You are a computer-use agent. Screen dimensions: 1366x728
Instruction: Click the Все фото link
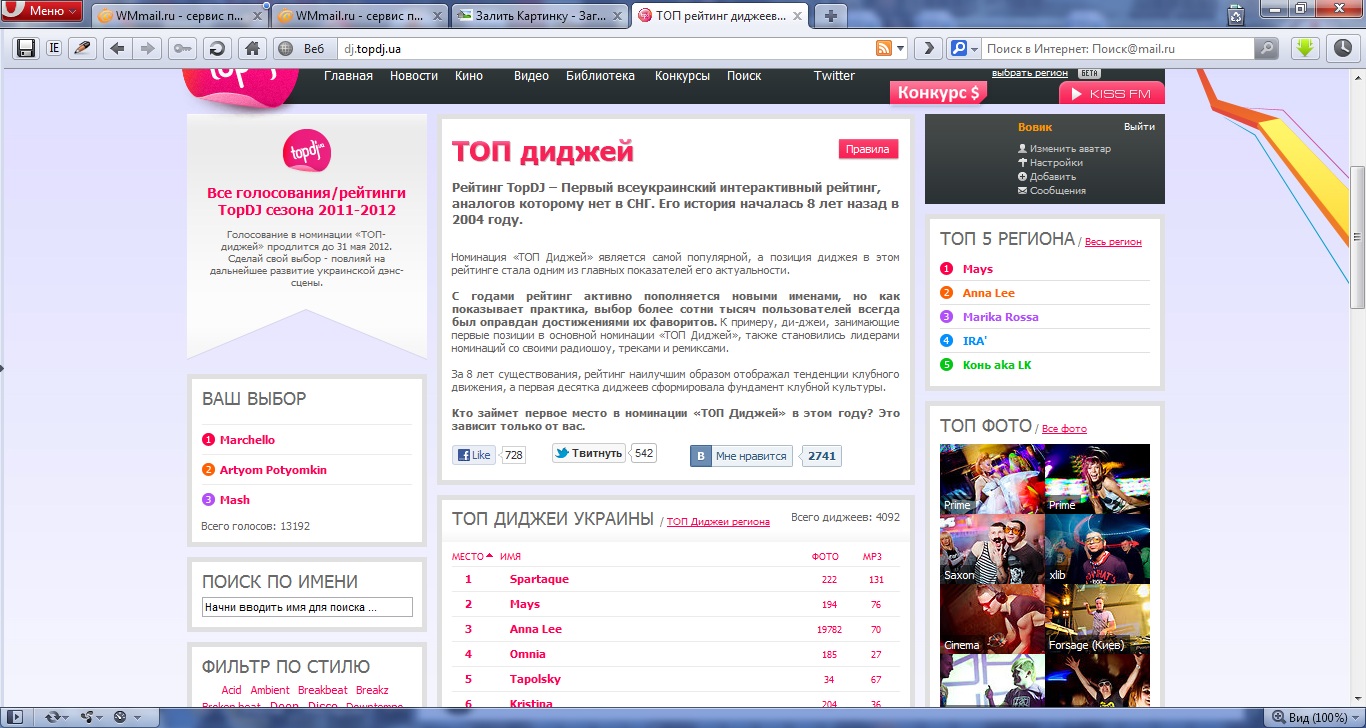[1064, 429]
